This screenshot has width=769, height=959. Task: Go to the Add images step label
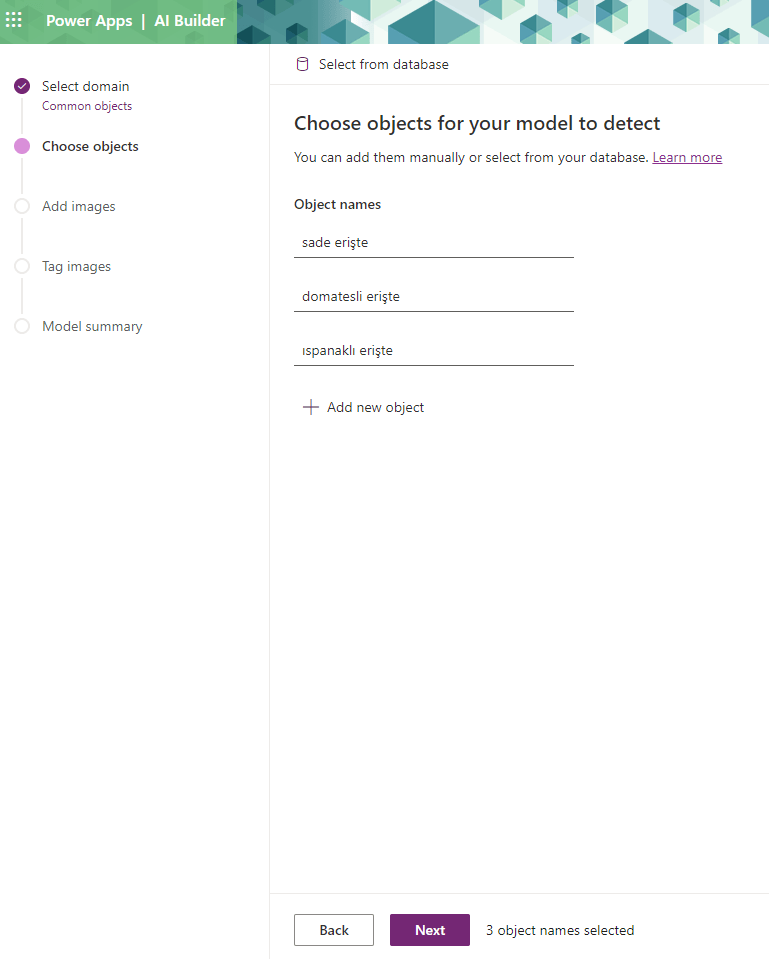[x=79, y=207]
